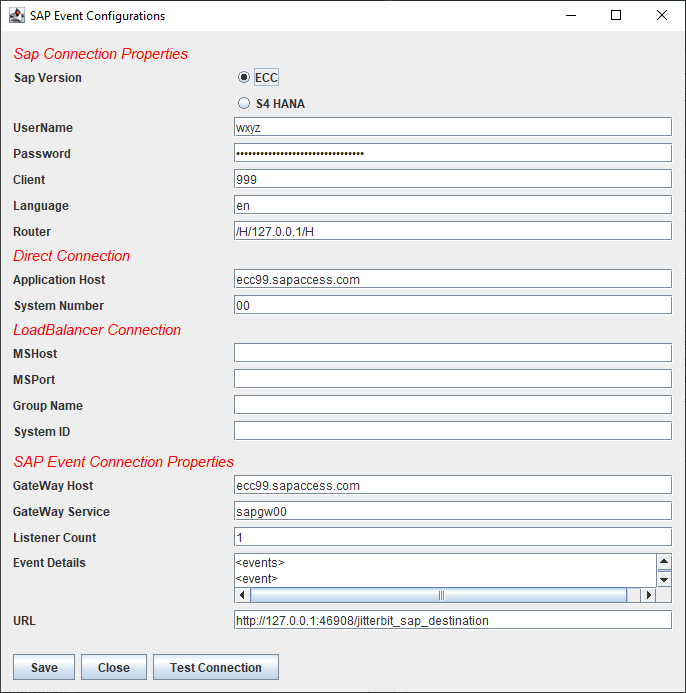Click the empty Group Name field
Viewport: 686px width, 693px height.
click(452, 405)
